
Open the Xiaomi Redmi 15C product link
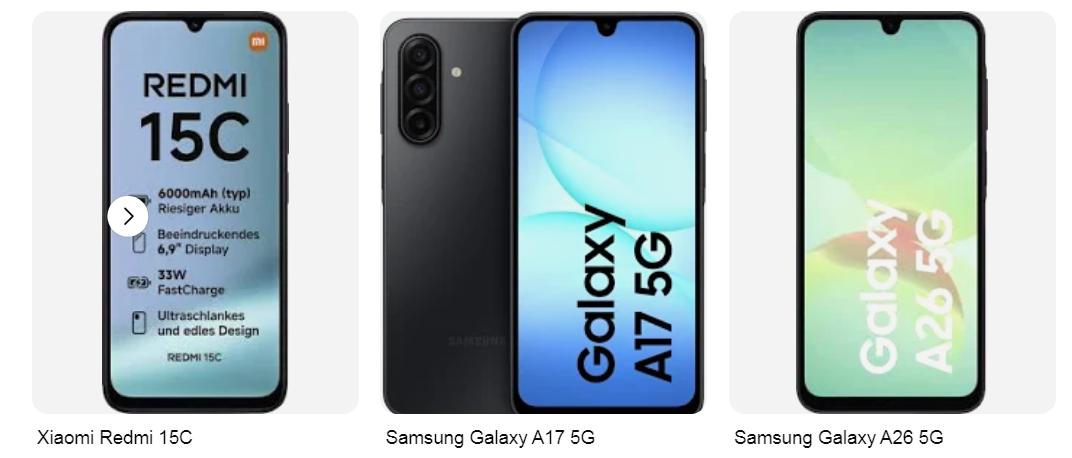115,437
